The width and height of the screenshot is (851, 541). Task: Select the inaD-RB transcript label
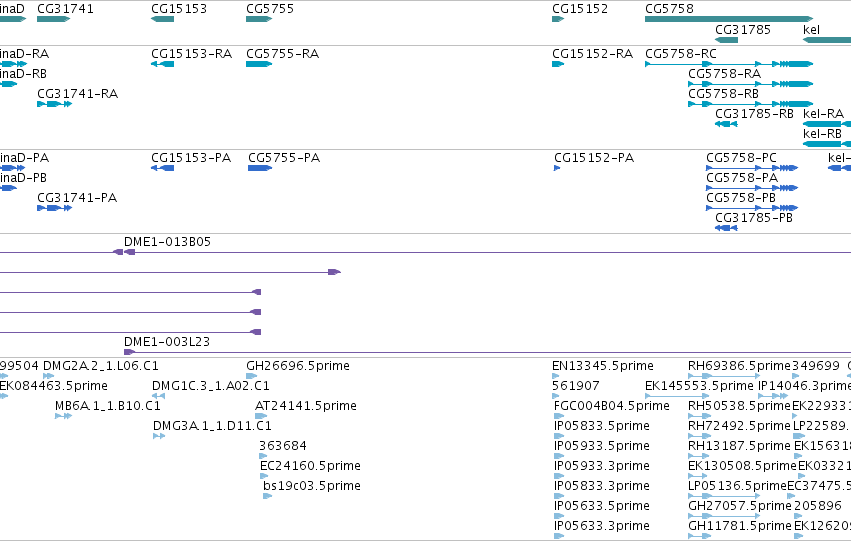point(23,73)
